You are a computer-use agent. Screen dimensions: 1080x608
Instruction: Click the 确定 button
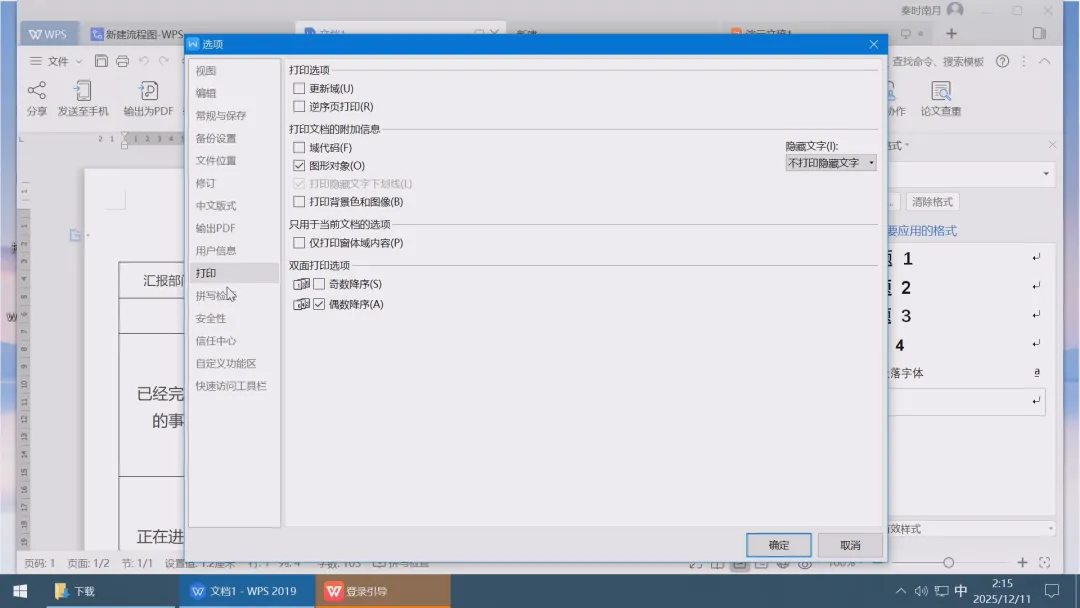(778, 545)
